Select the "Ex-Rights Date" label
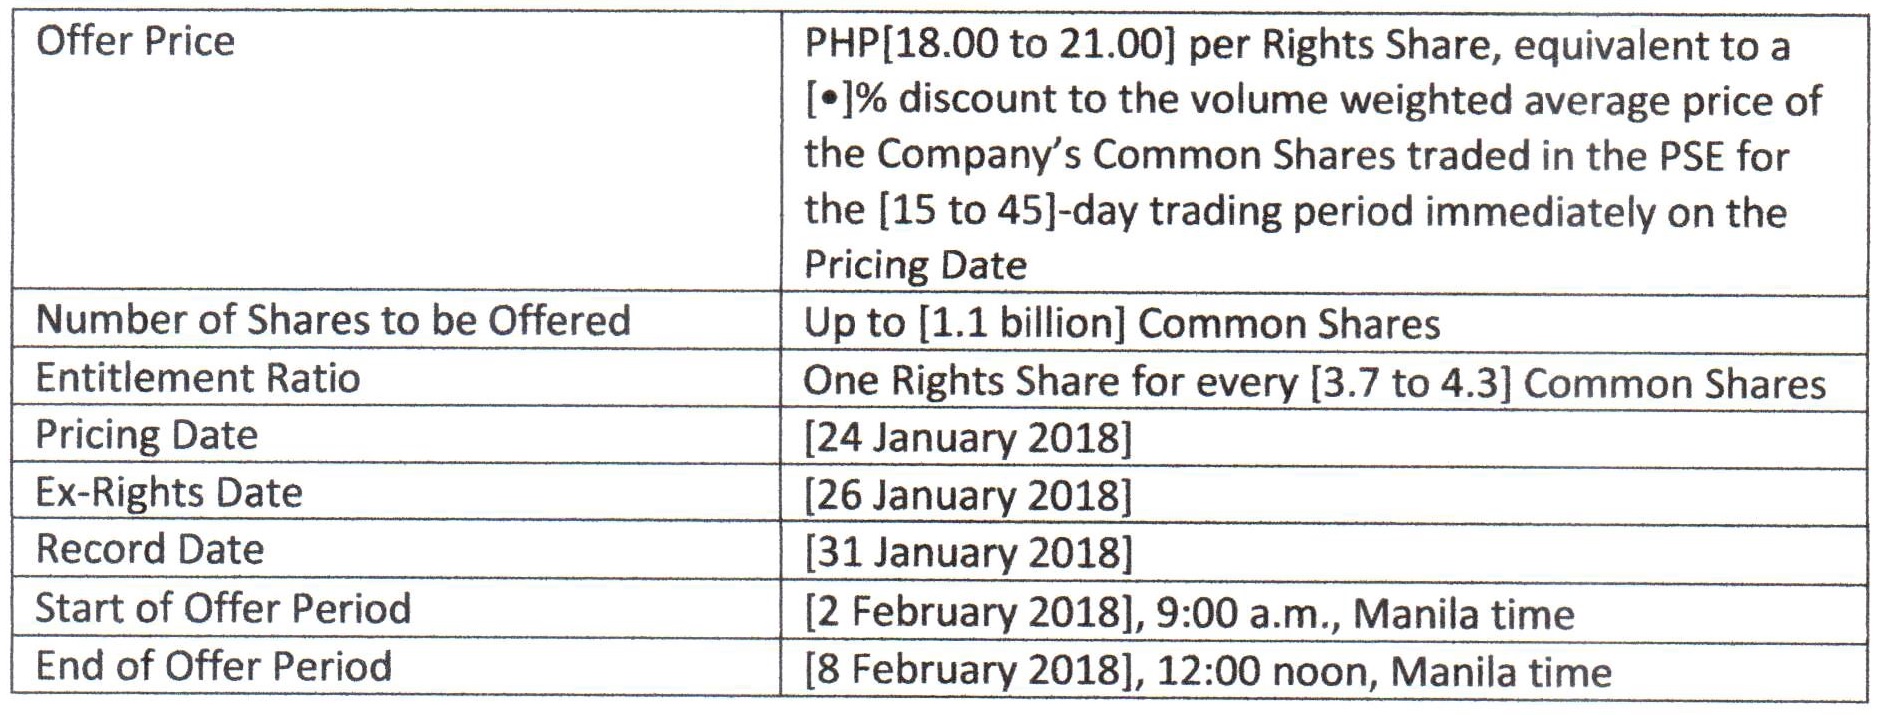 168,492
